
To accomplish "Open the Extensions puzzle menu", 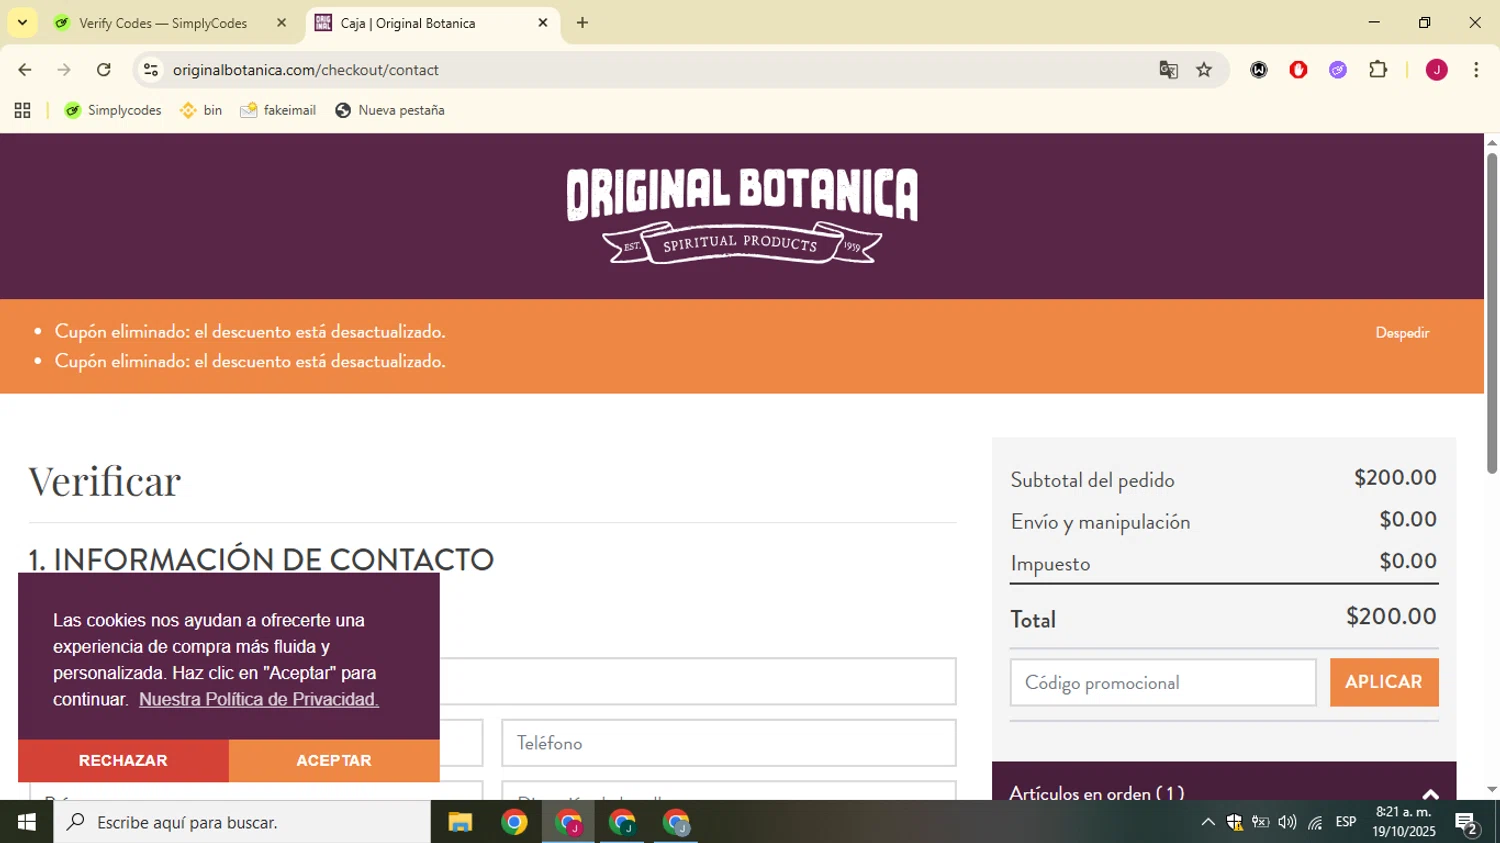I will (1378, 70).
